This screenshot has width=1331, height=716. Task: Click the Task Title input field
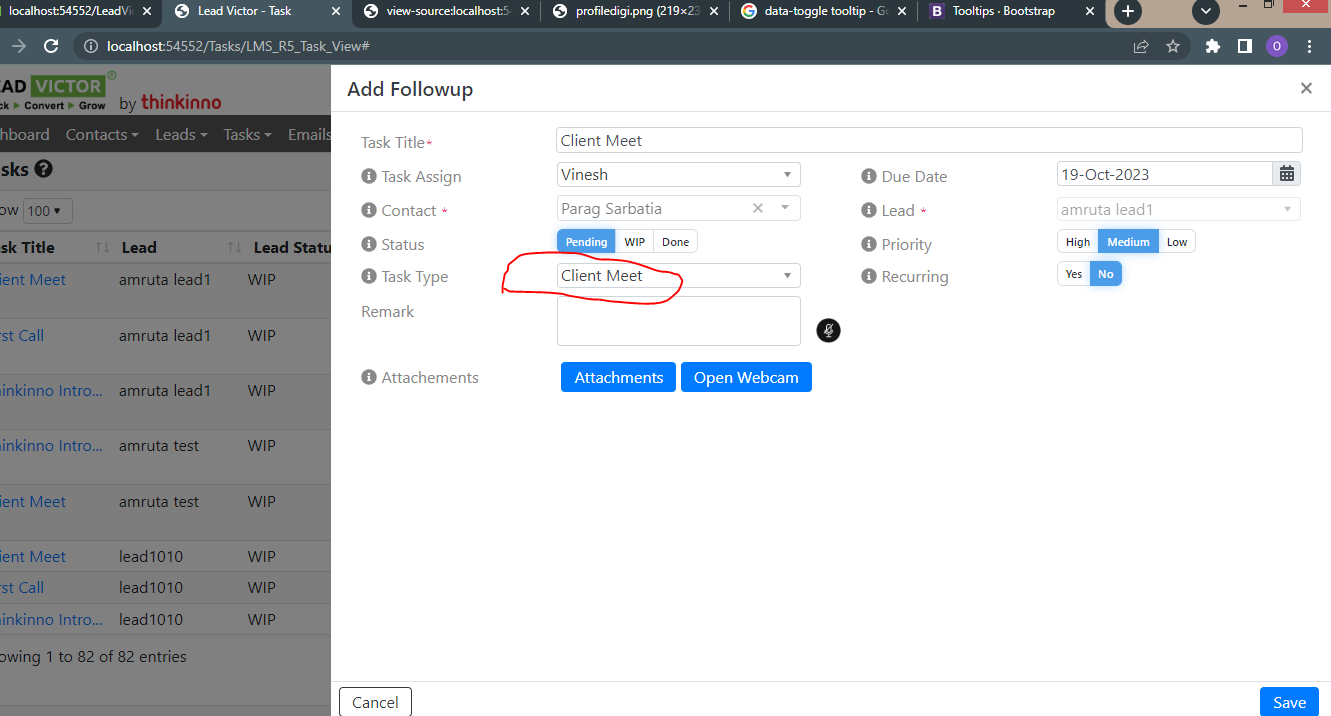929,140
